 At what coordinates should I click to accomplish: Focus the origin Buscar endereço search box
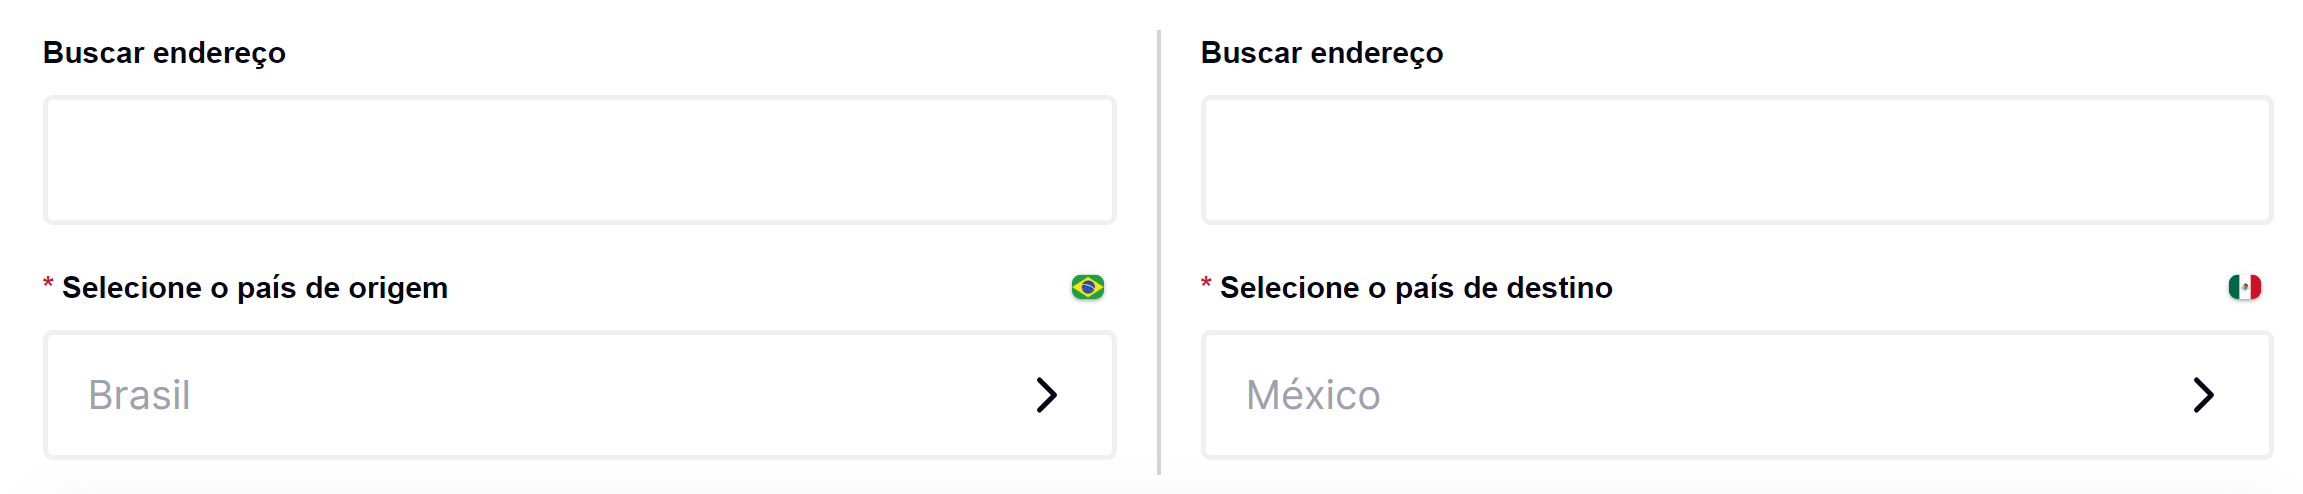[x=580, y=160]
